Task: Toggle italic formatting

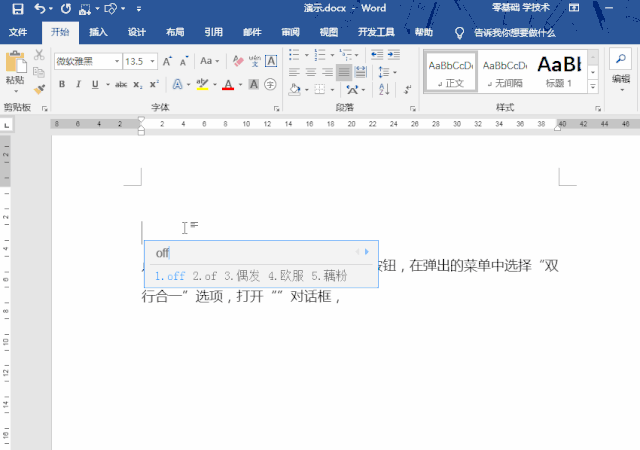Action: [x=78, y=84]
